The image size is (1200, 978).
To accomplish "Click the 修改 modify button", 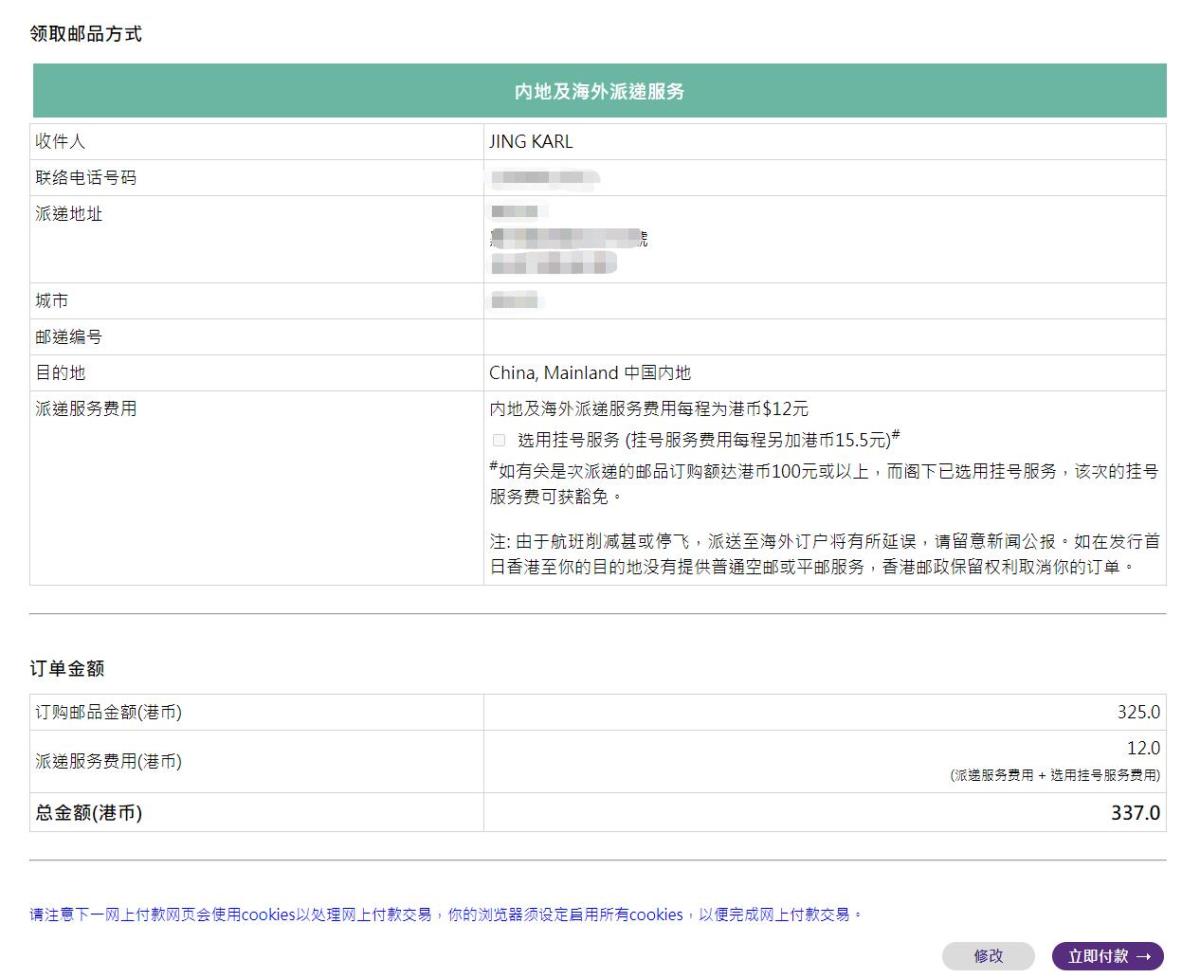I will tap(988, 957).
